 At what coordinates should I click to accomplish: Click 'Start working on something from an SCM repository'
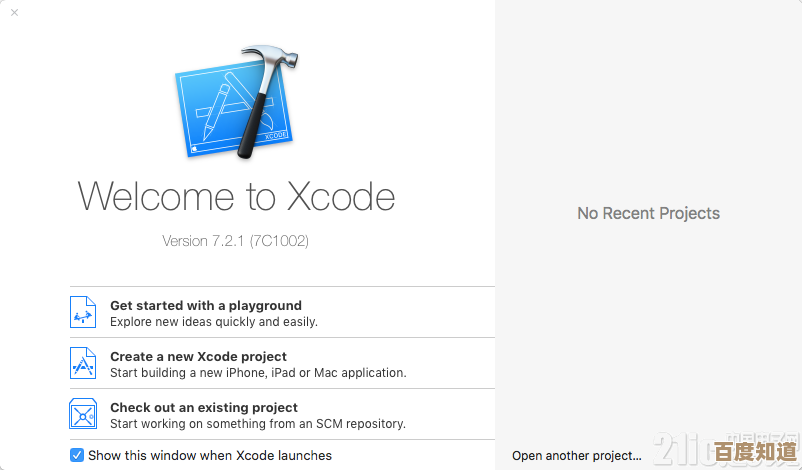pos(258,424)
